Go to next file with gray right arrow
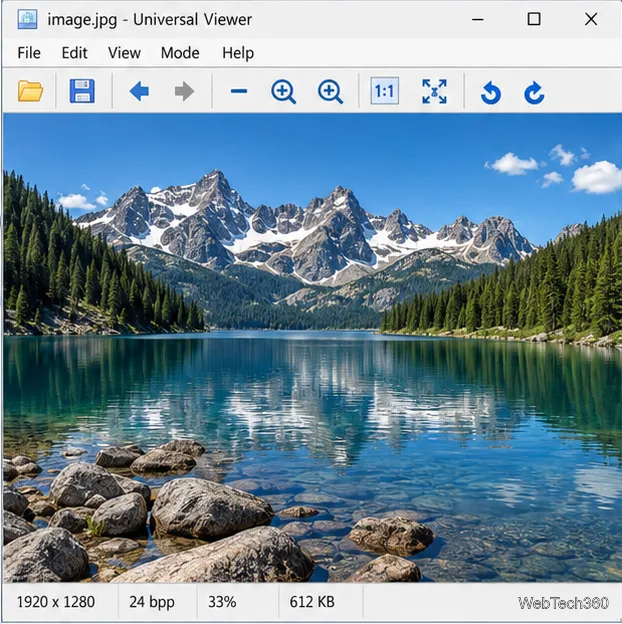 [x=184, y=92]
